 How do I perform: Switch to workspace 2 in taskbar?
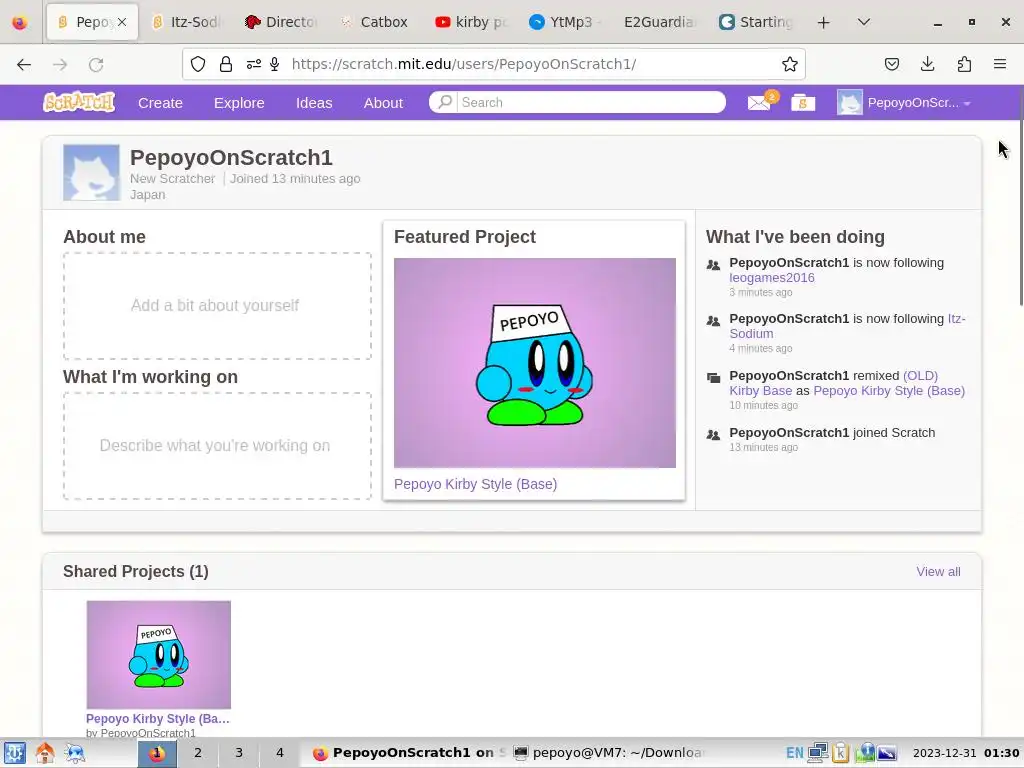pyautogui.click(x=198, y=753)
